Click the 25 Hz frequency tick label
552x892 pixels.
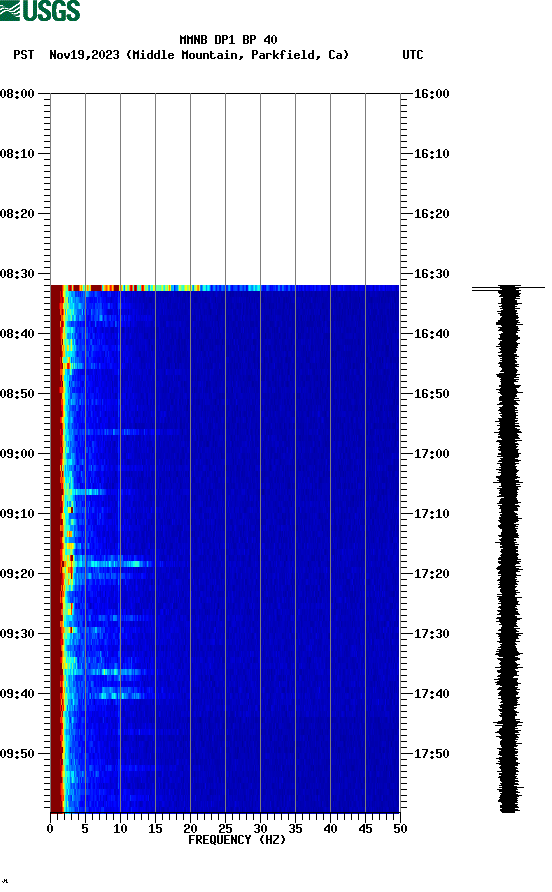point(225,829)
